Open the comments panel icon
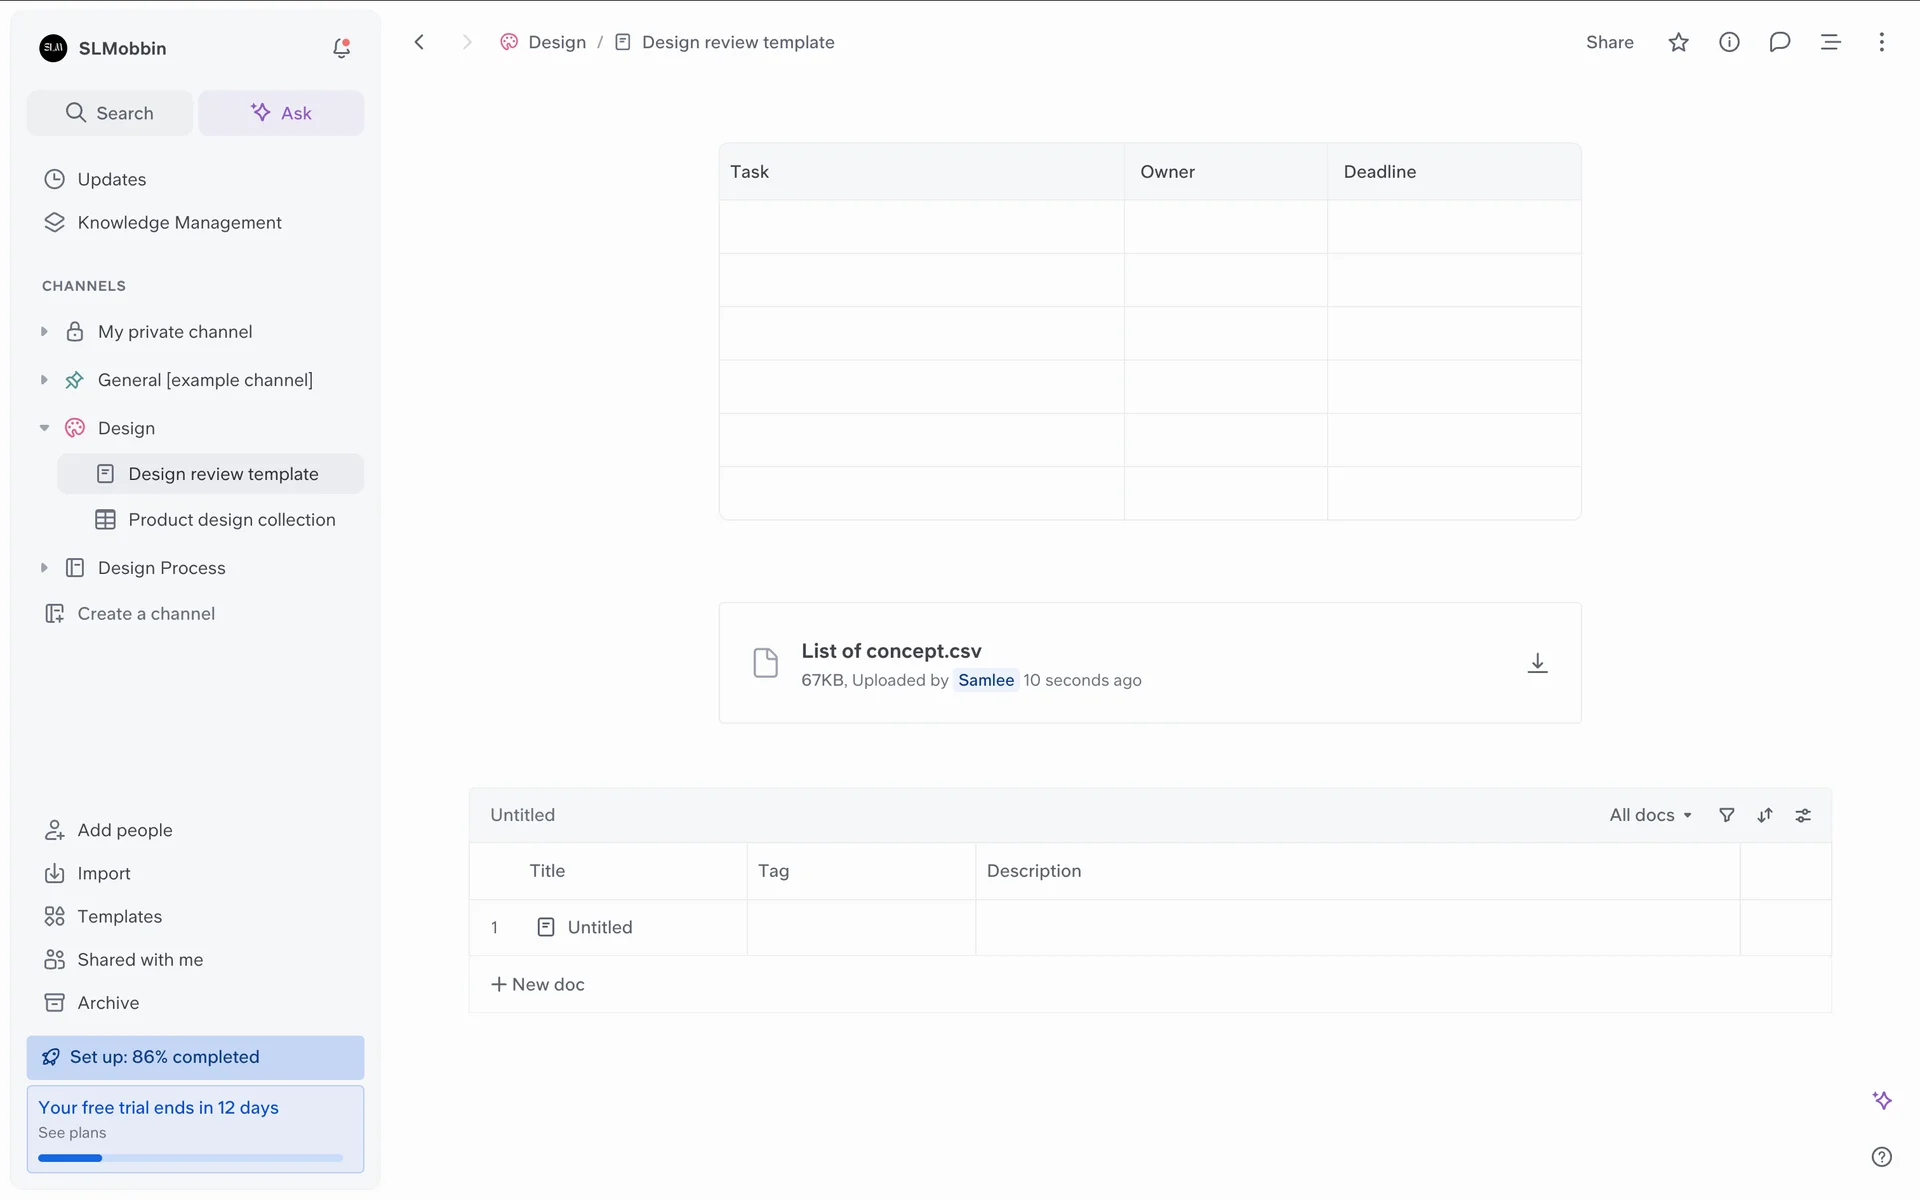The width and height of the screenshot is (1920, 1200). click(1779, 42)
